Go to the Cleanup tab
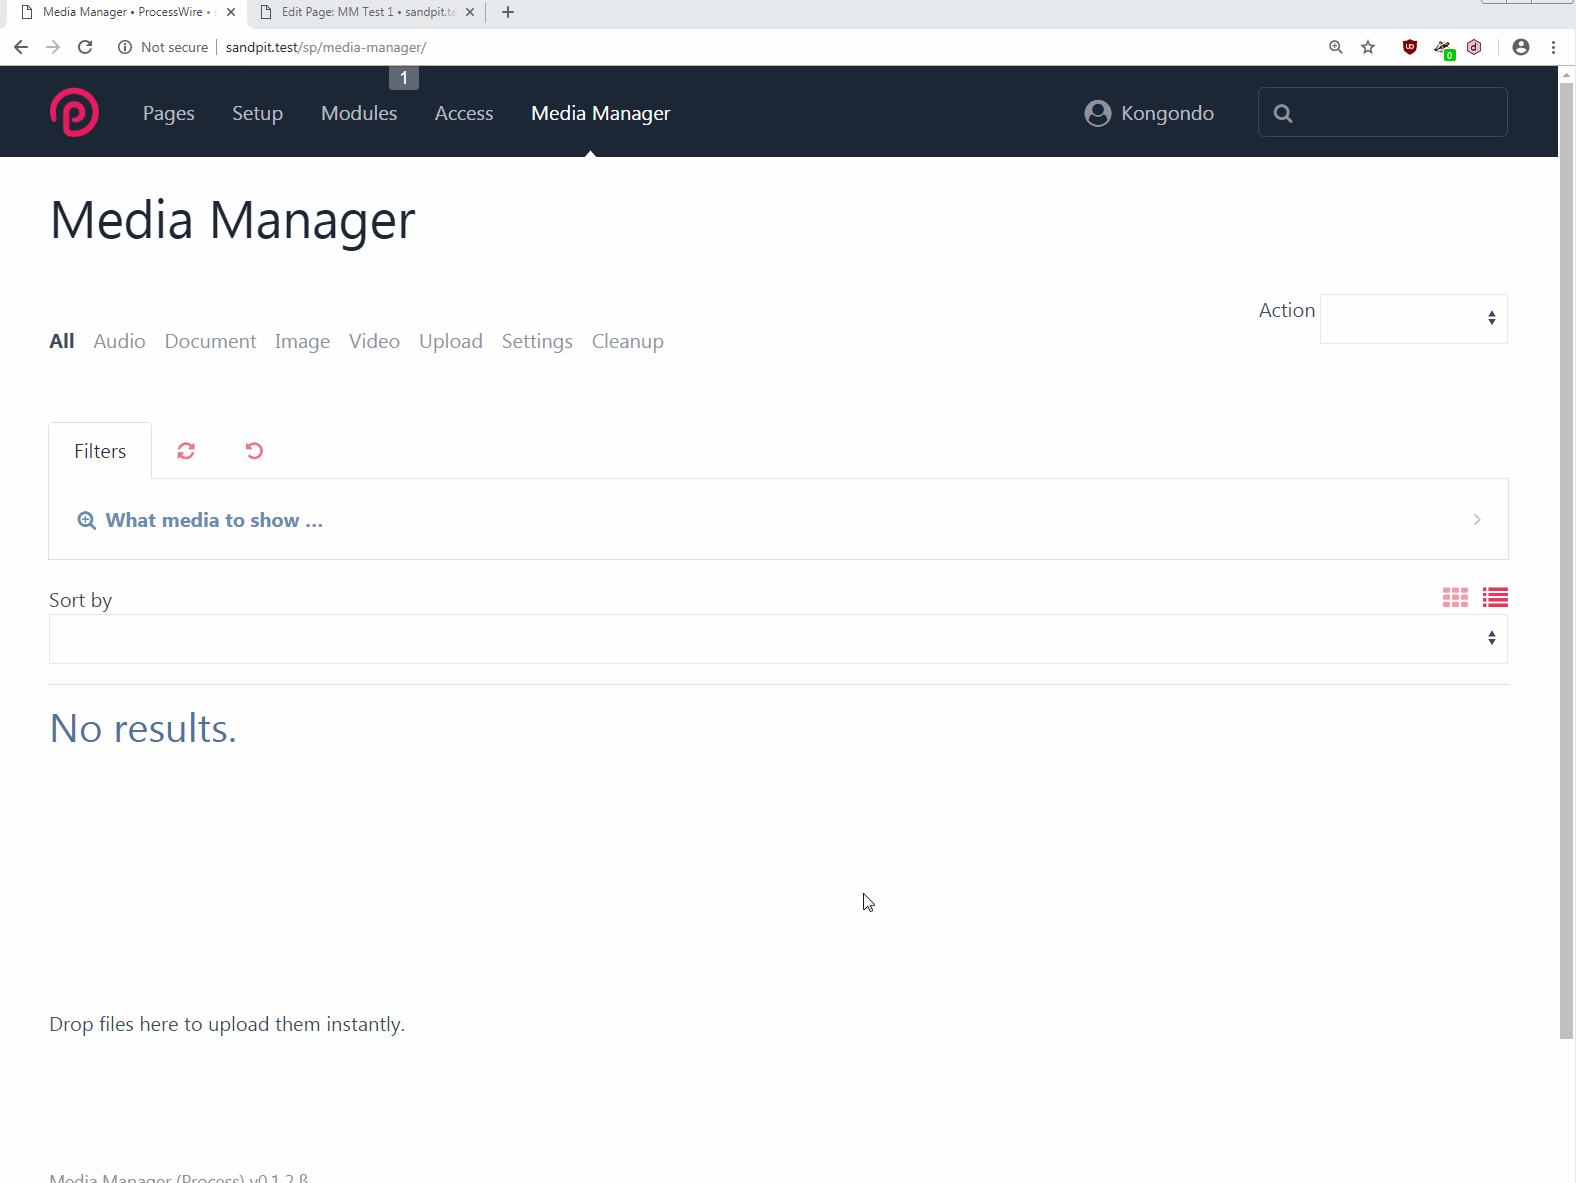 coord(628,342)
